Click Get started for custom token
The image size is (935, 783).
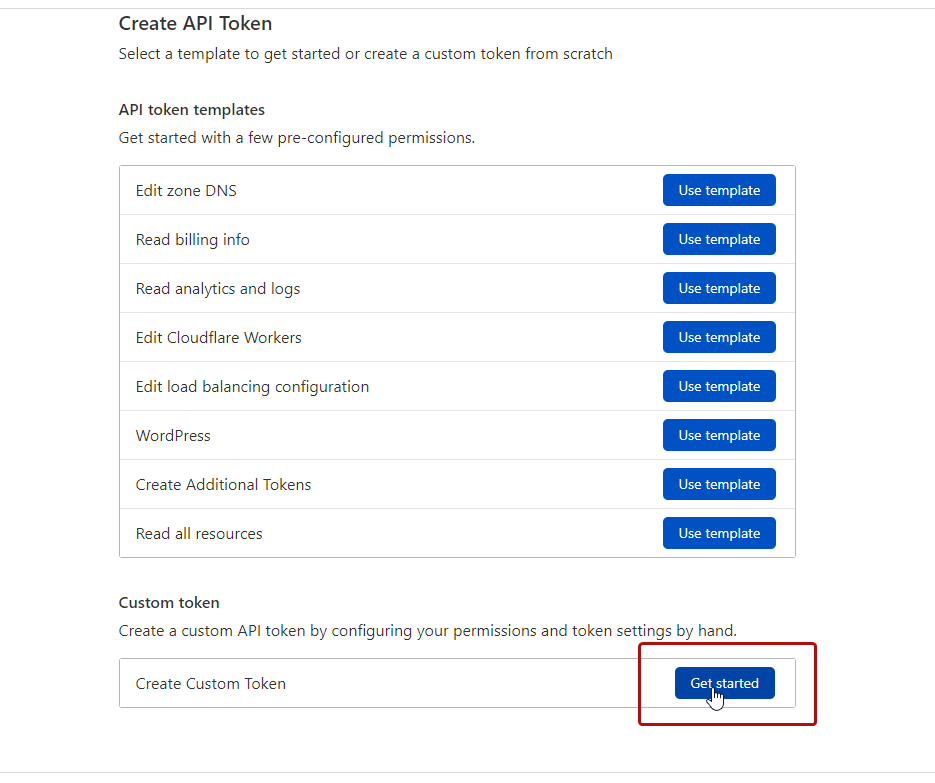point(724,683)
